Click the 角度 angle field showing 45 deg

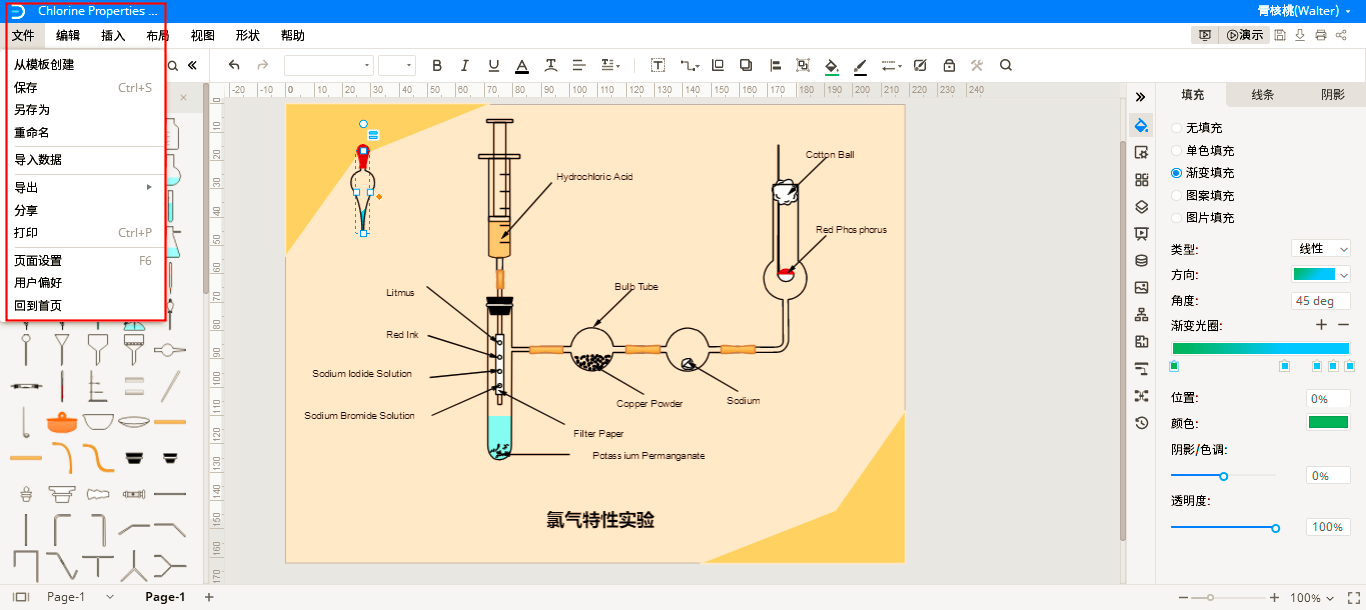1321,301
